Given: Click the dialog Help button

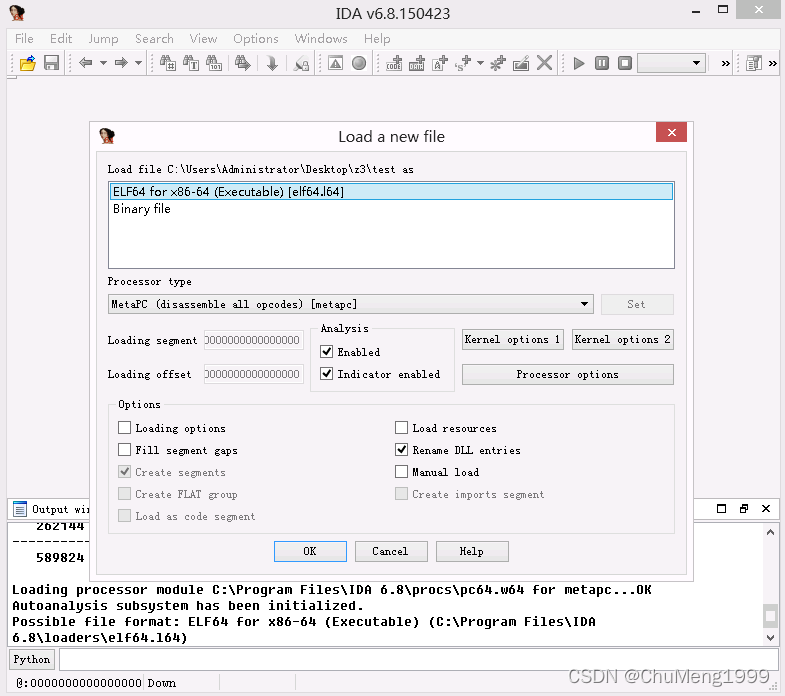Looking at the screenshot, I should (x=472, y=551).
